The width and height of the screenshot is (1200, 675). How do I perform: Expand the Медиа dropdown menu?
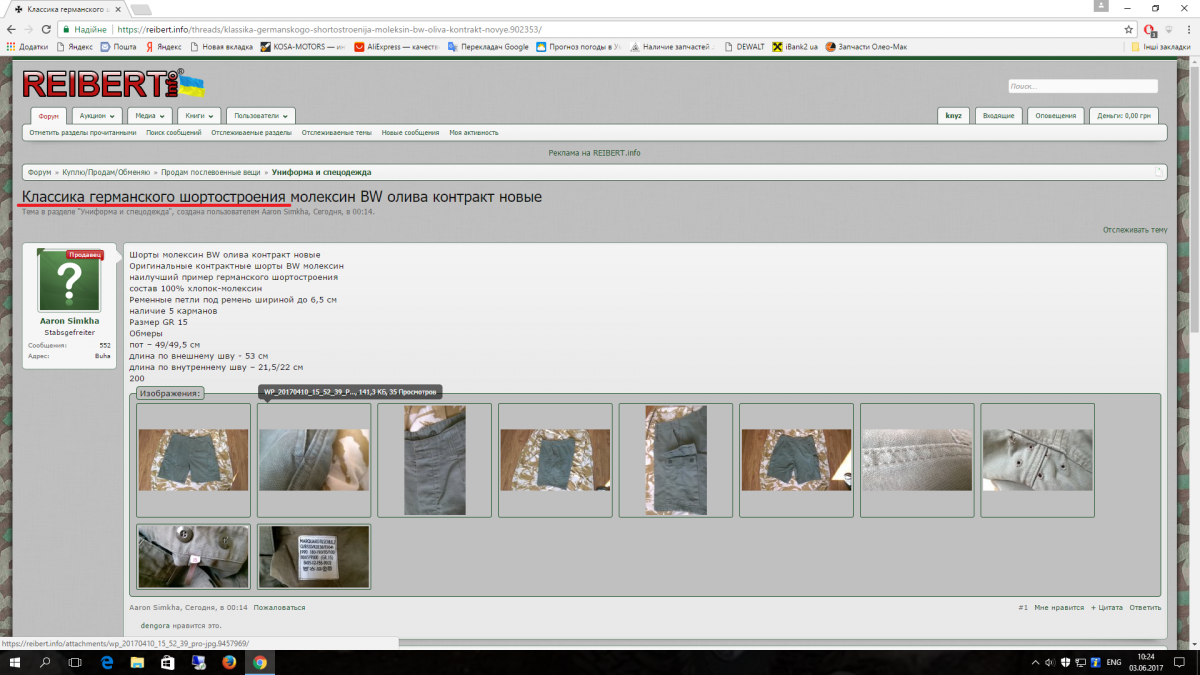[x=149, y=116]
